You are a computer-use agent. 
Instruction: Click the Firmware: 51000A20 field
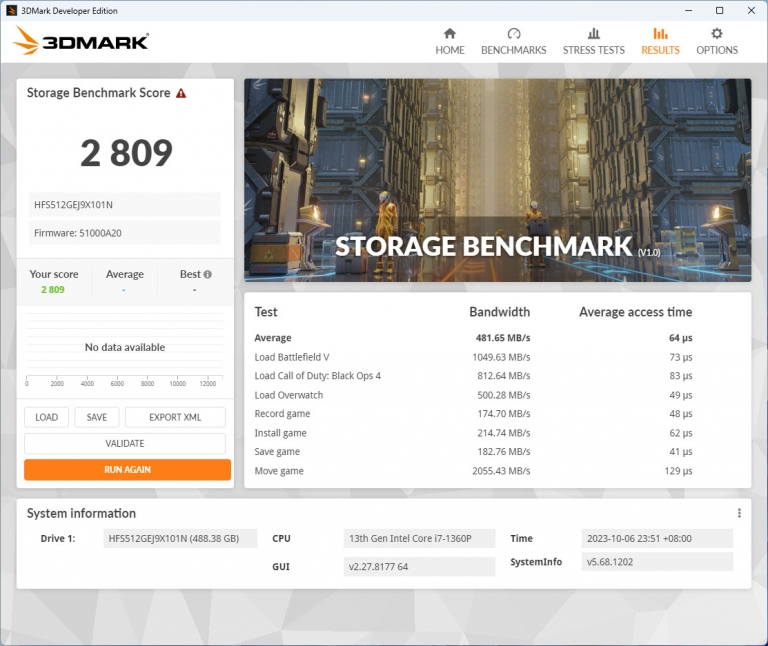(124, 233)
